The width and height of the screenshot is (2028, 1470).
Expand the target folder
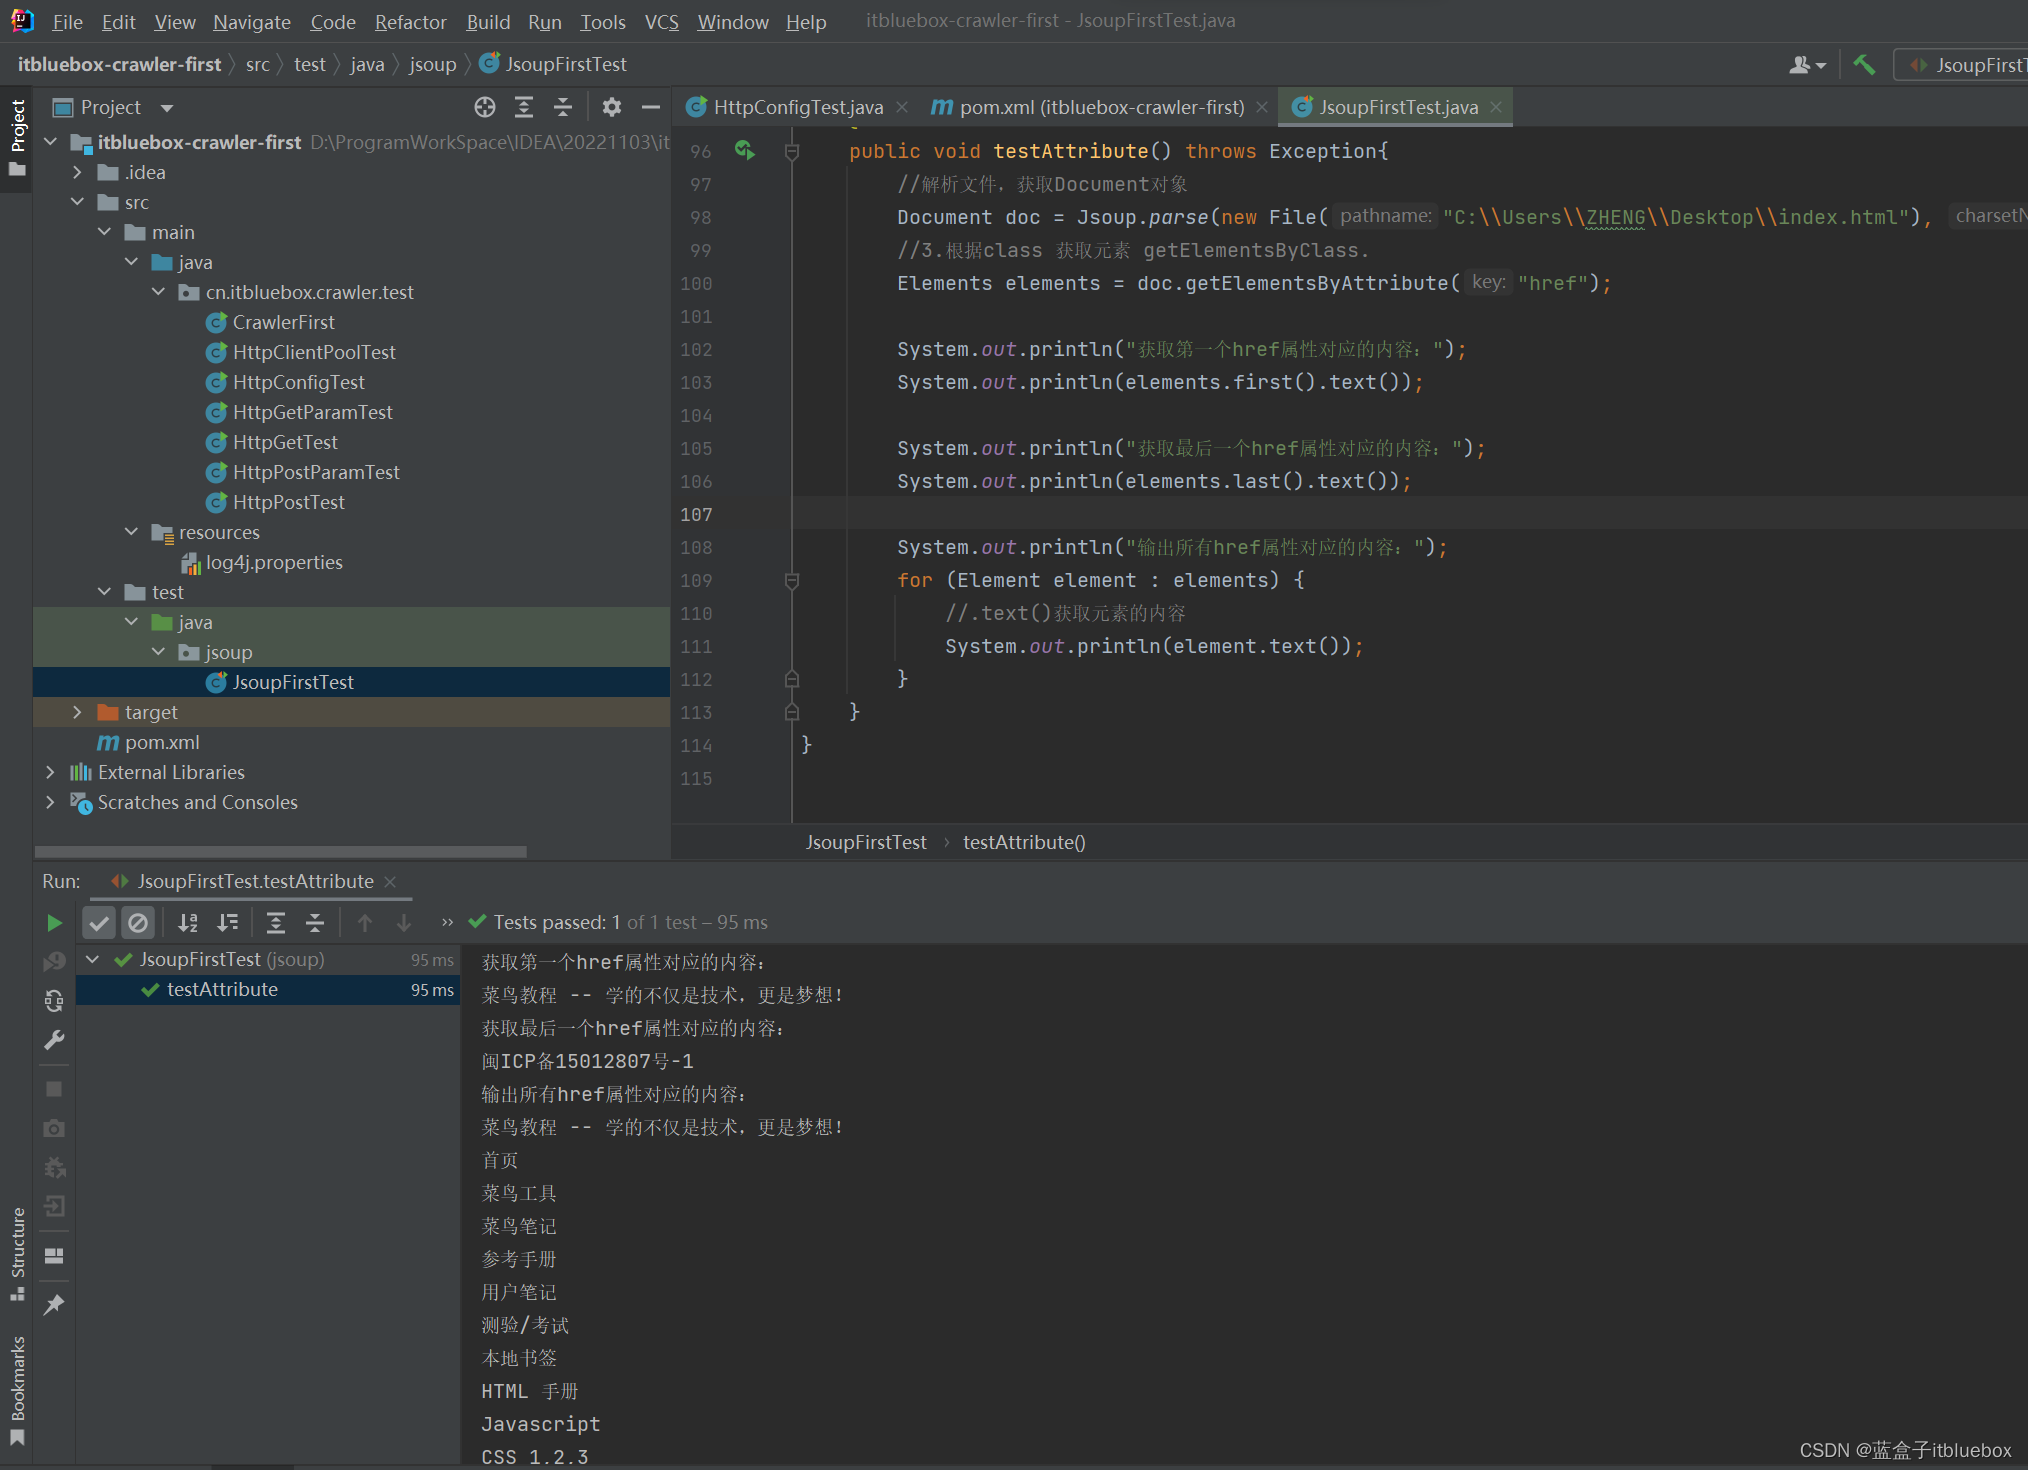pyautogui.click(x=77, y=712)
